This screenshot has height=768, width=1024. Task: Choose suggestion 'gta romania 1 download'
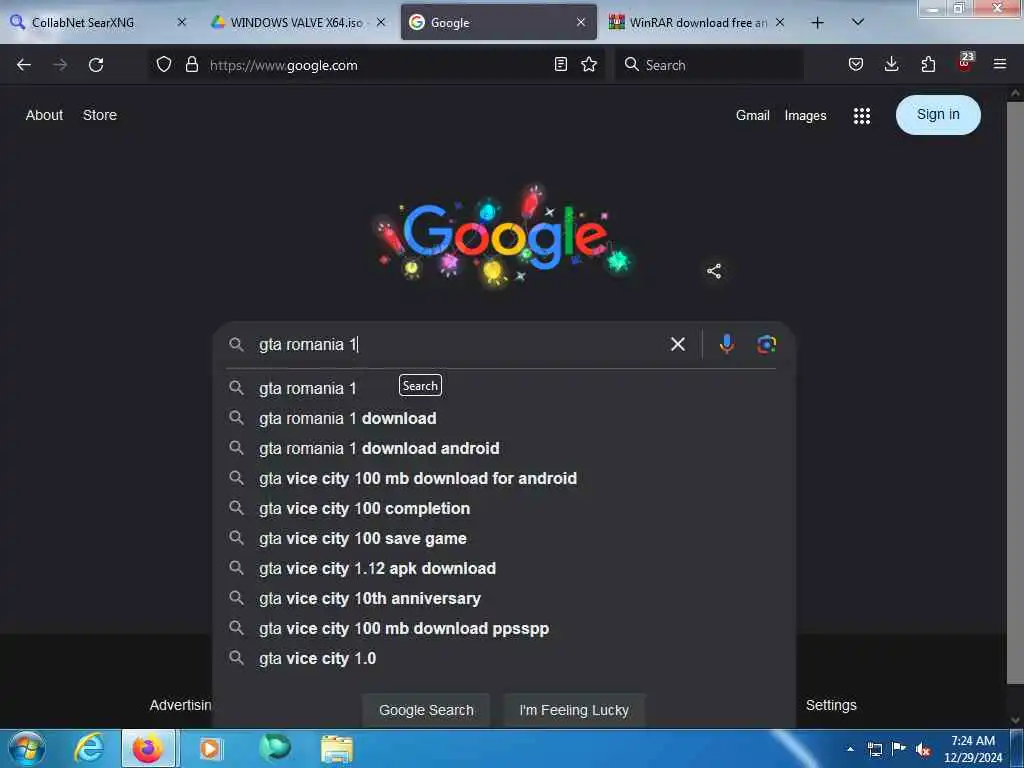(503, 418)
